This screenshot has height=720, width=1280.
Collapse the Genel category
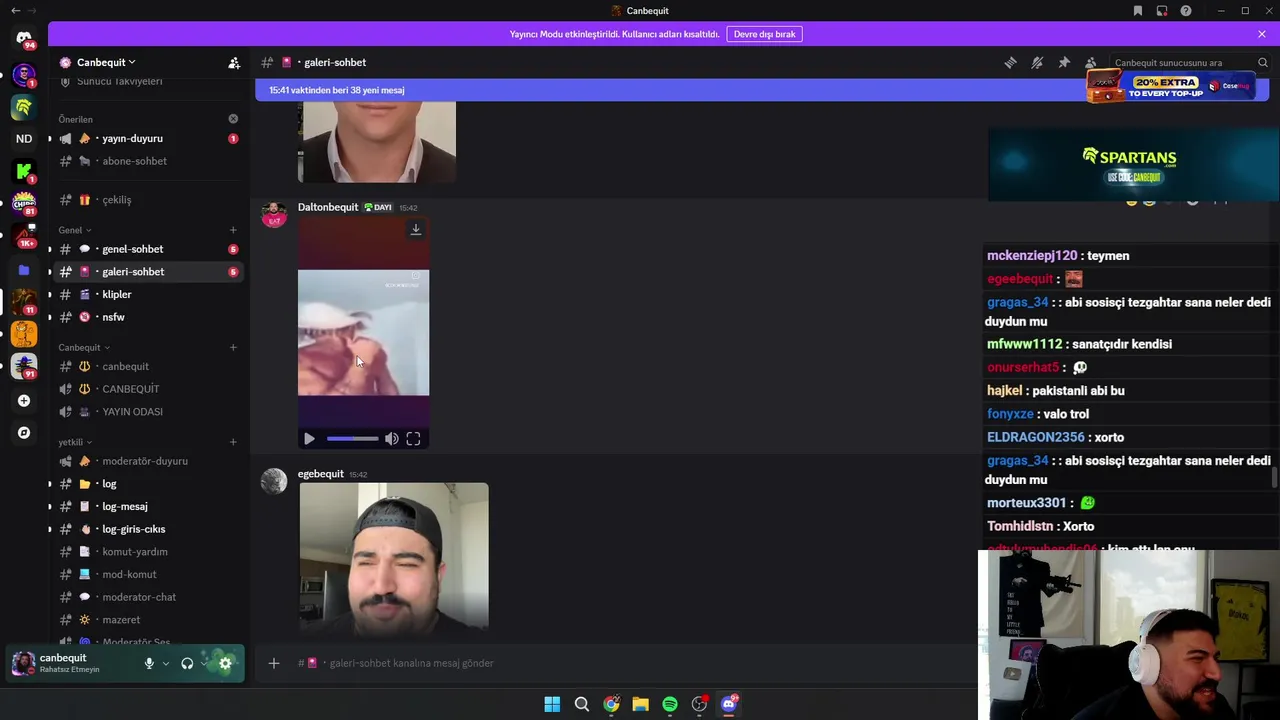[74, 230]
